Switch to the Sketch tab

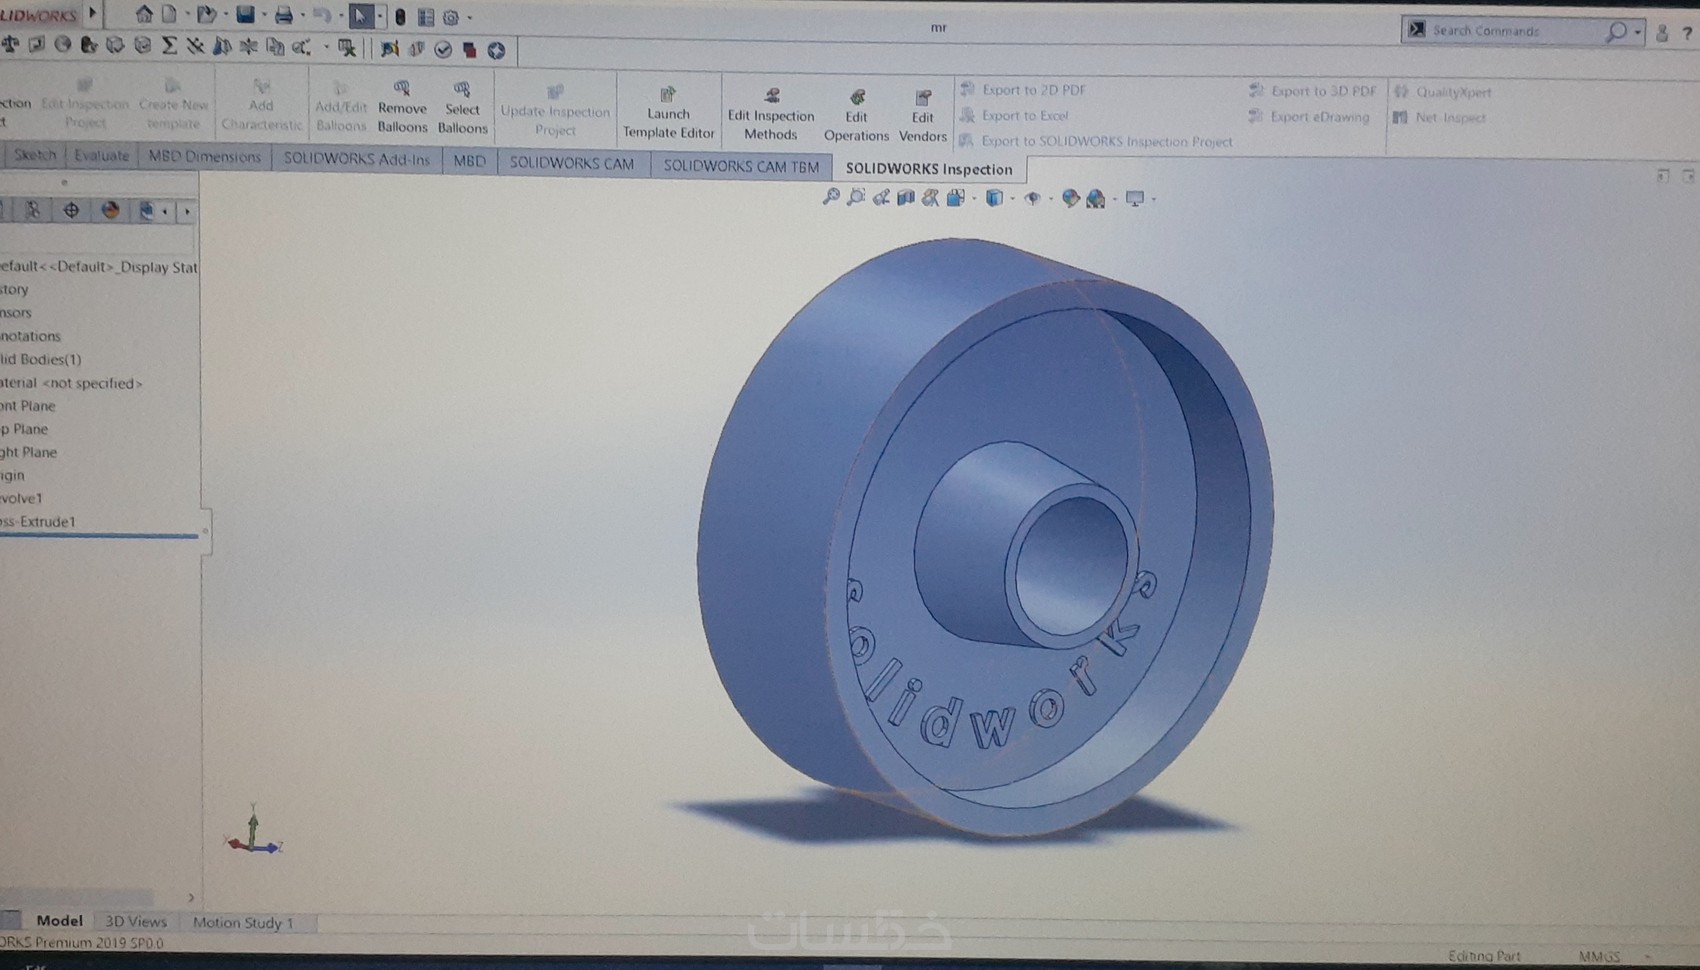coord(35,154)
